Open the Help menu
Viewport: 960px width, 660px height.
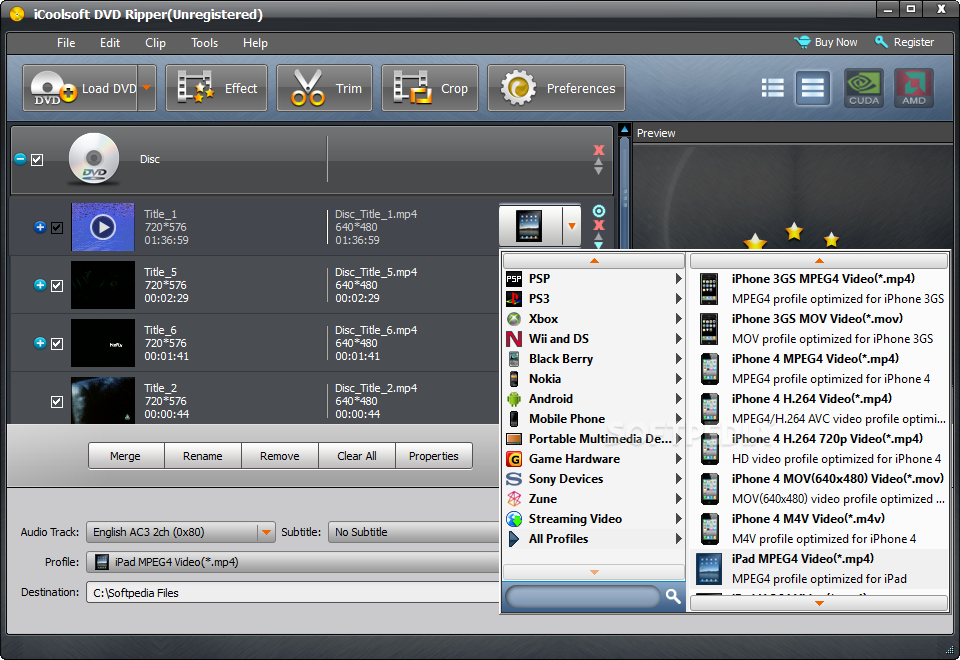(255, 43)
